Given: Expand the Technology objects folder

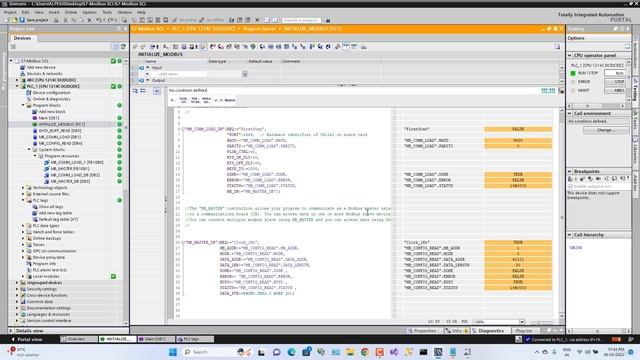Looking at the screenshot, I should click(23, 188).
